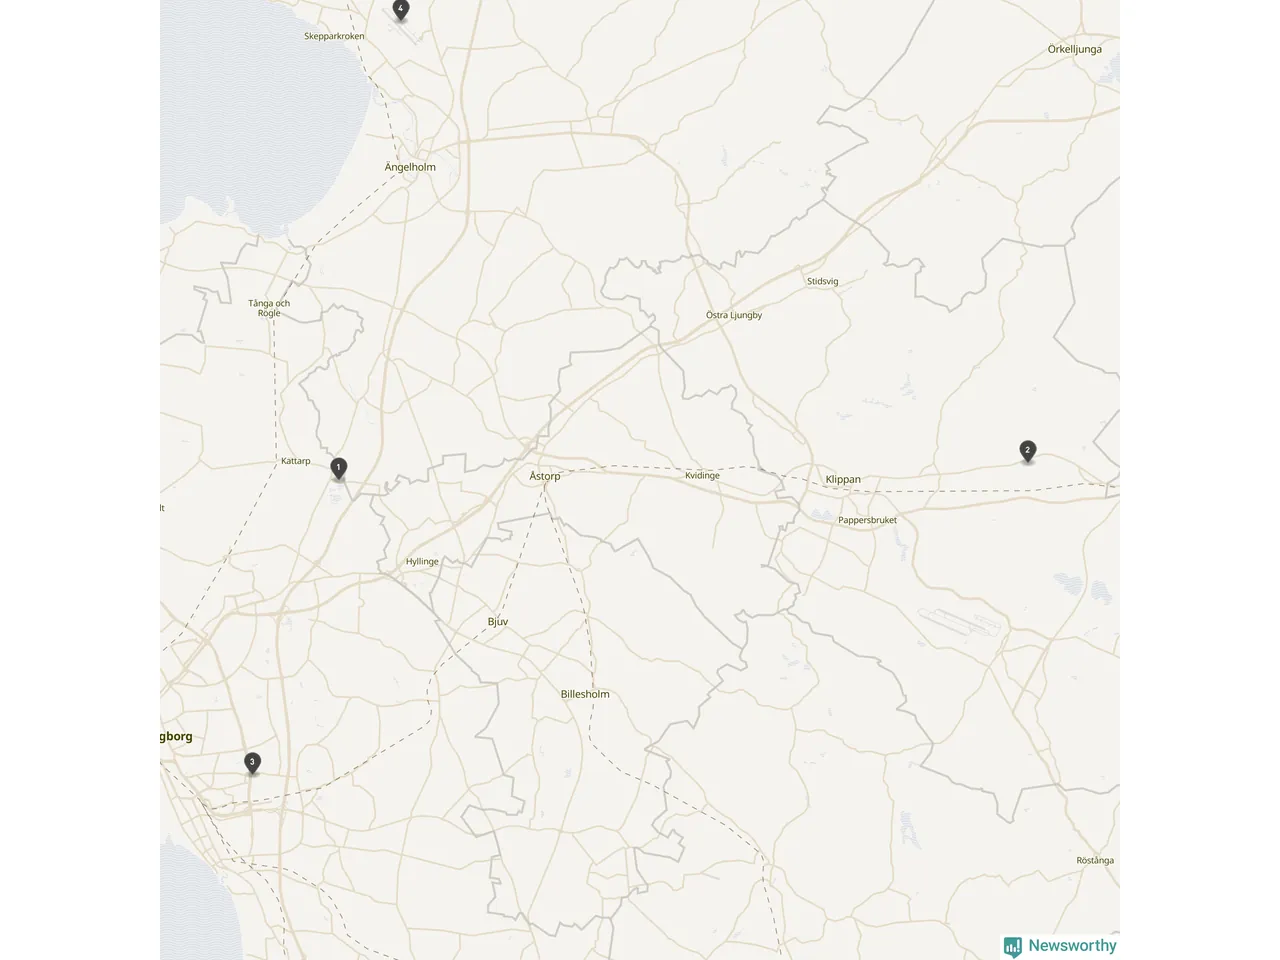Click the Kvidinge place label
Viewport: 1280px width, 960px height.
[x=702, y=475]
